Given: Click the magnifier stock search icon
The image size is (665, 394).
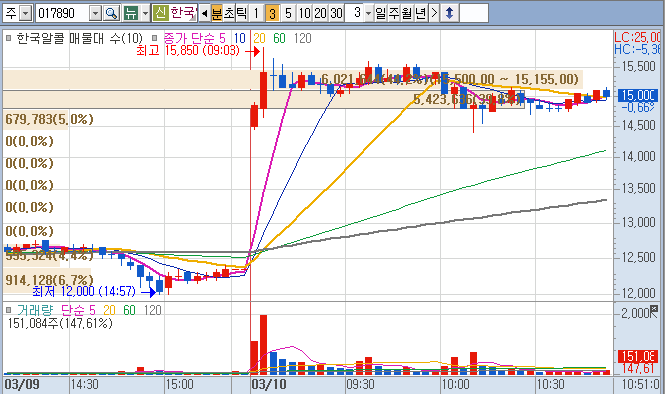Looking at the screenshot, I should (112, 13).
